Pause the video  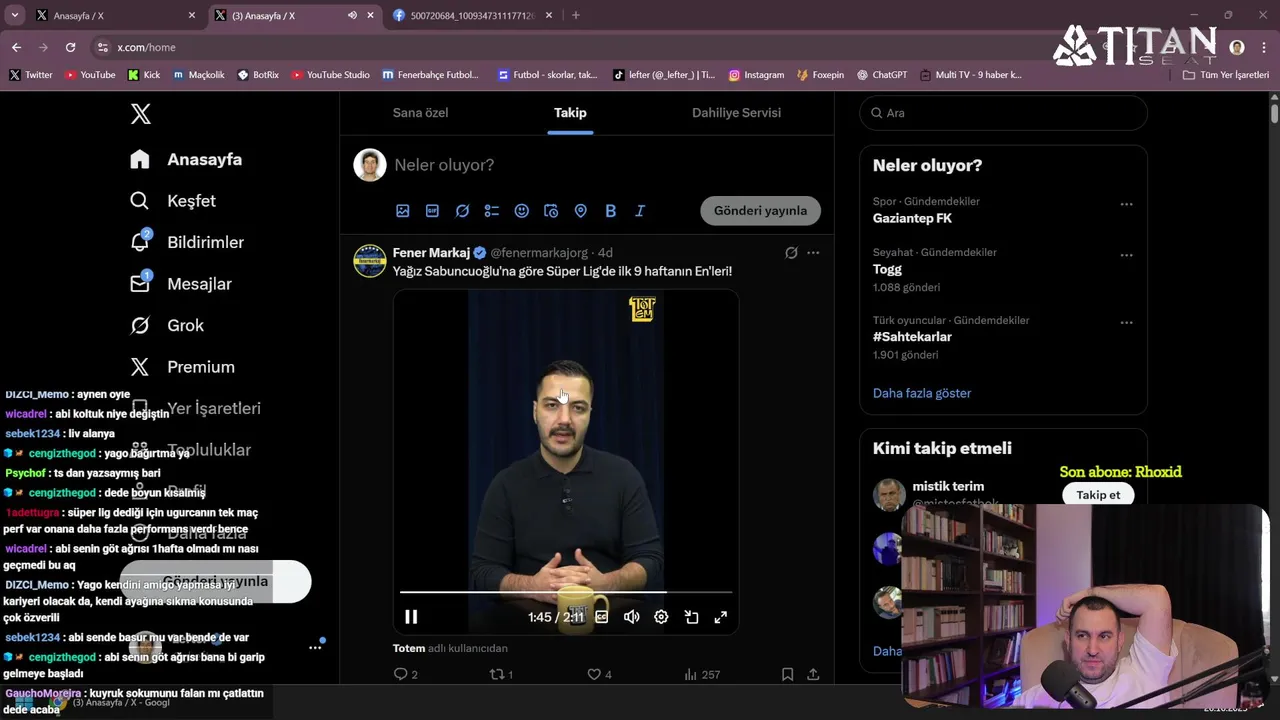(x=411, y=617)
